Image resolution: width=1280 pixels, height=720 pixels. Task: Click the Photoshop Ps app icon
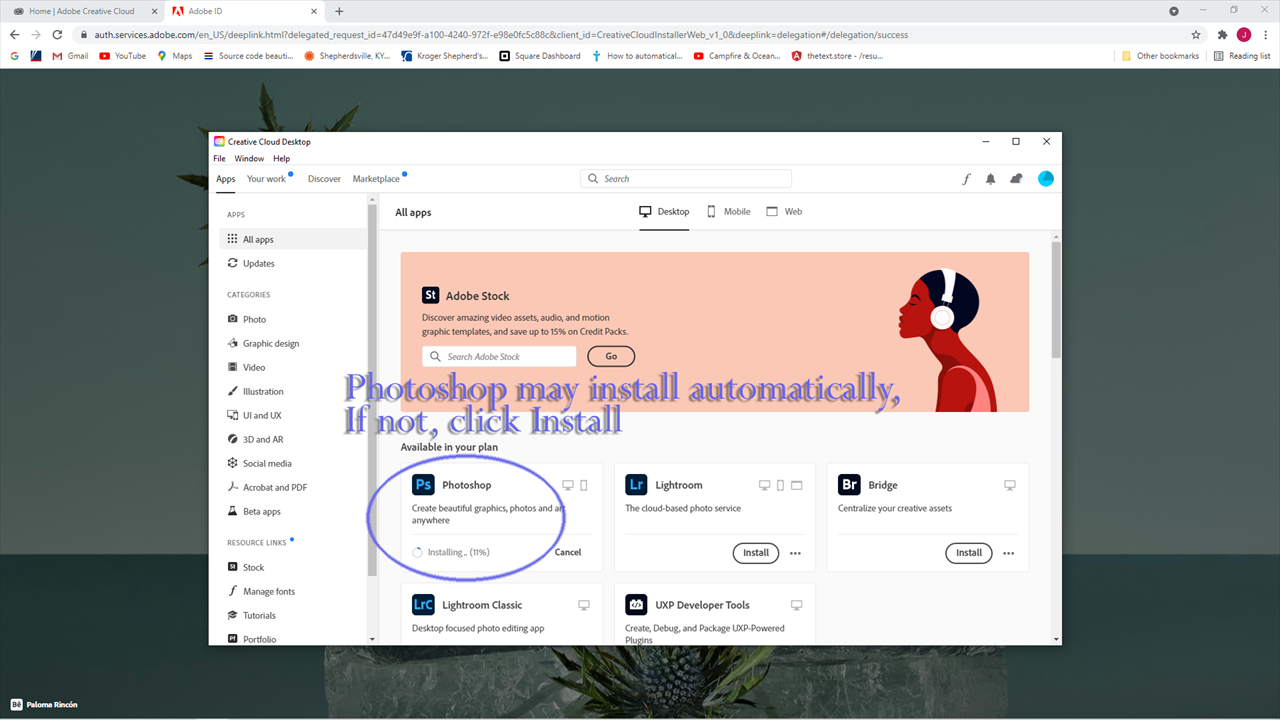coord(423,485)
